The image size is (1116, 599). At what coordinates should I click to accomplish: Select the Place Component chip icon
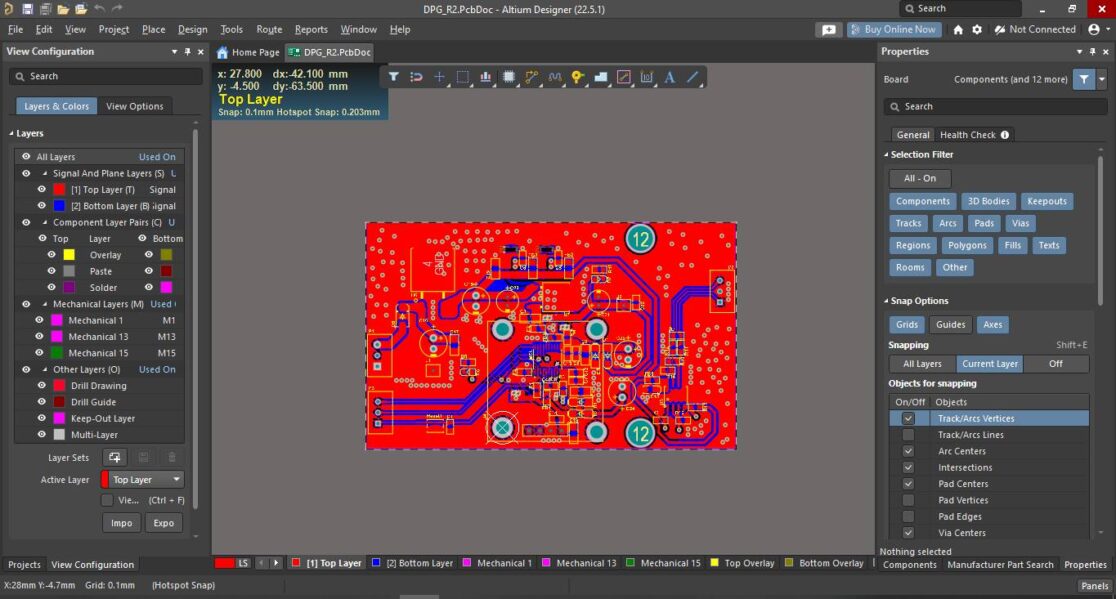[x=509, y=77]
